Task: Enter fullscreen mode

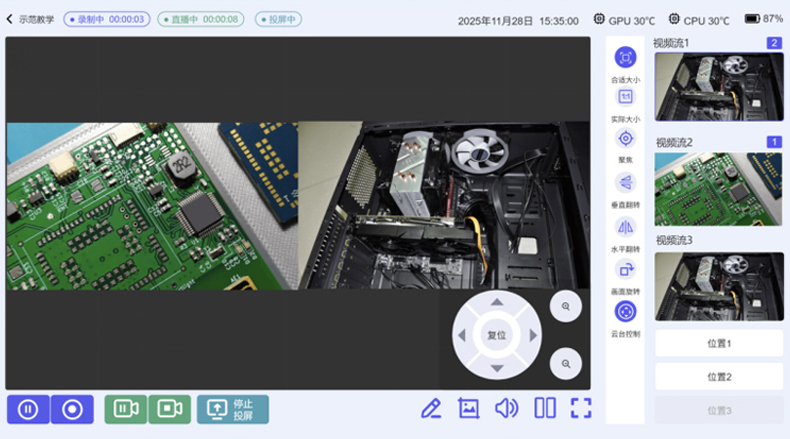Action: 581,408
